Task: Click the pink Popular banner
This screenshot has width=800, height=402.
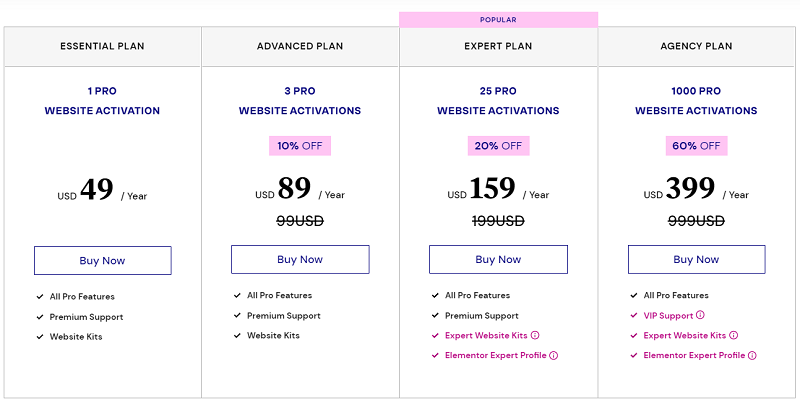Action: point(498,20)
